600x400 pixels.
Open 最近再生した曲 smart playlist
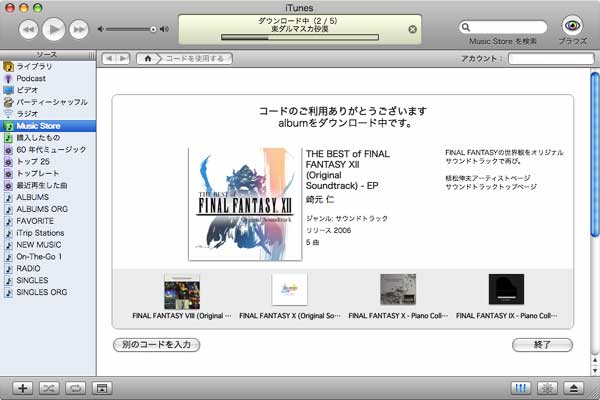[48, 185]
